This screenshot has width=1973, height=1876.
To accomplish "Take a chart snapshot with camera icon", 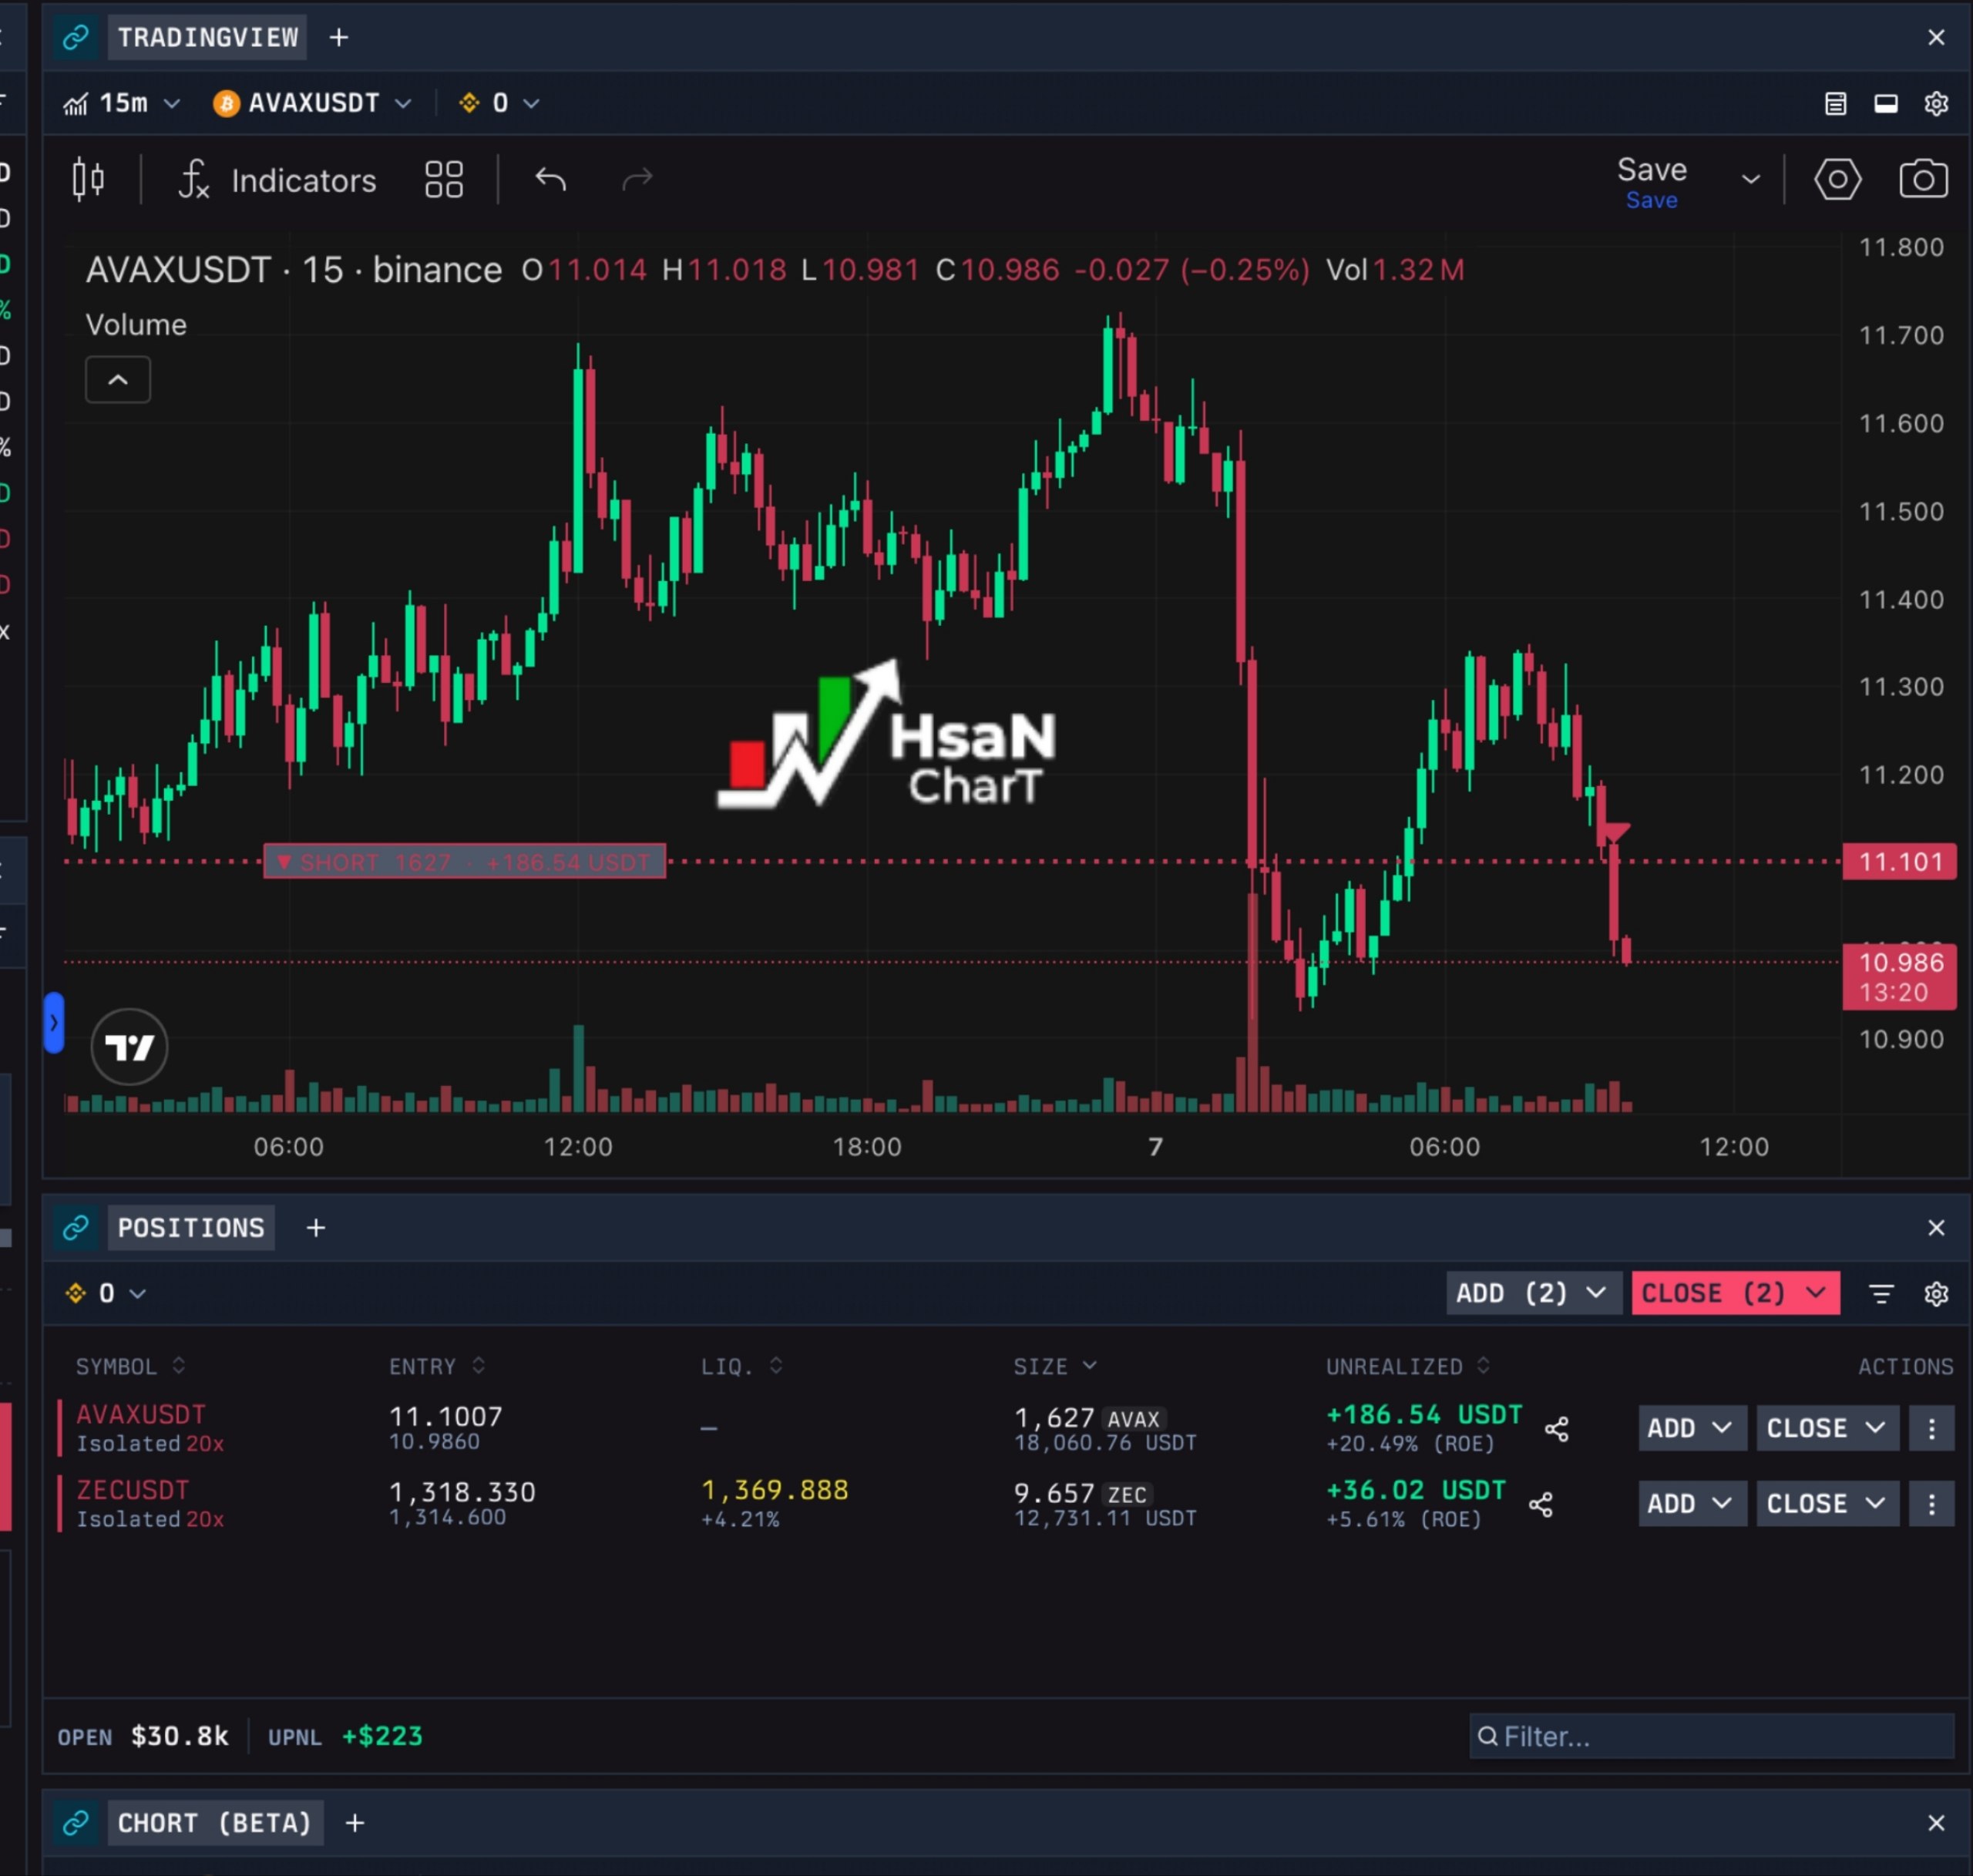I will [1923, 180].
